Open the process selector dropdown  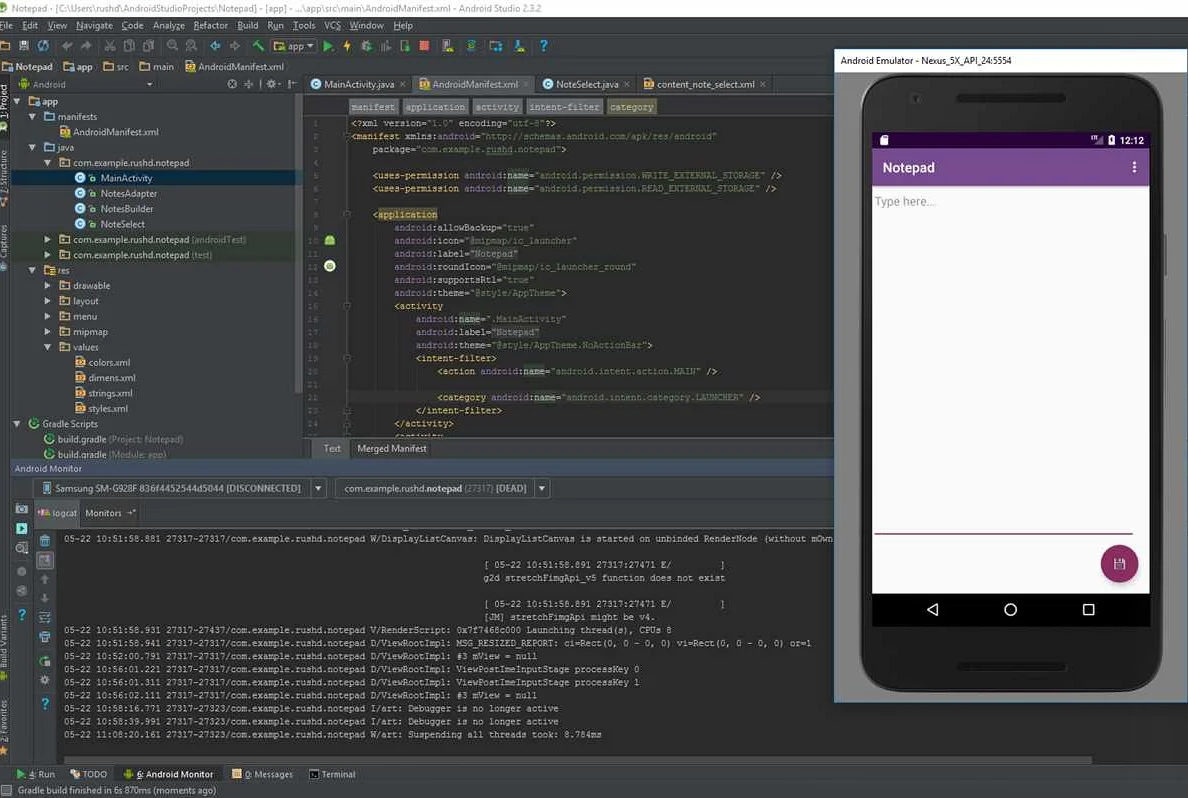tap(542, 489)
